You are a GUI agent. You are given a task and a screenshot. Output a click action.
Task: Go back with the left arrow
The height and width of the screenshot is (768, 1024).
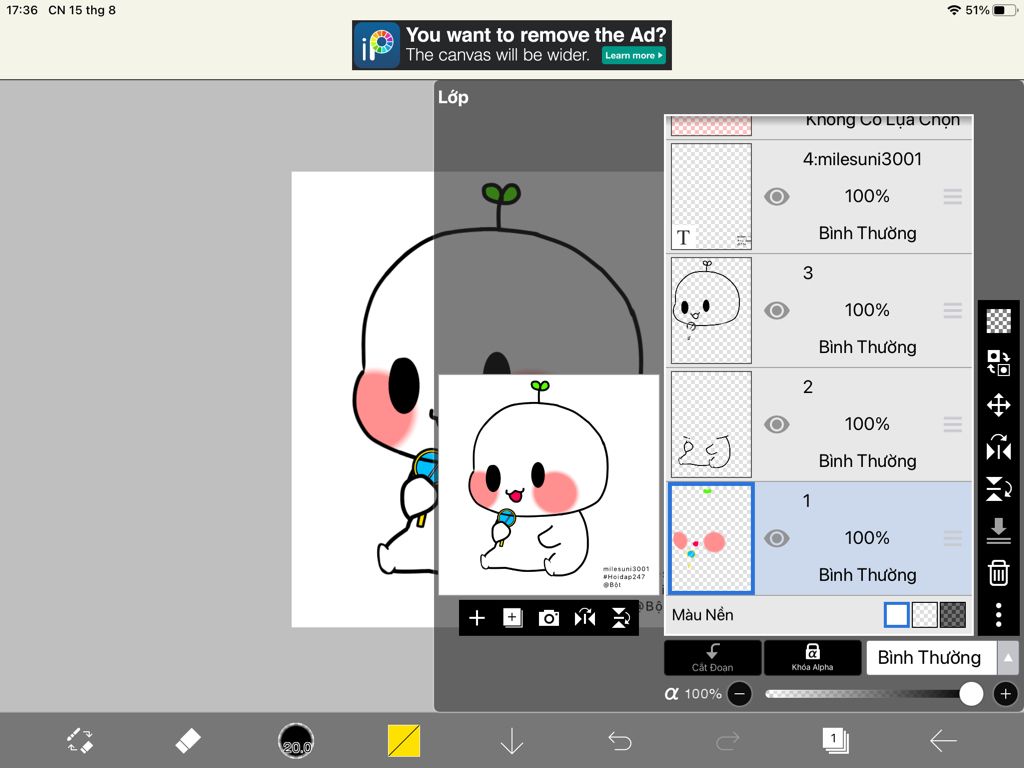943,741
